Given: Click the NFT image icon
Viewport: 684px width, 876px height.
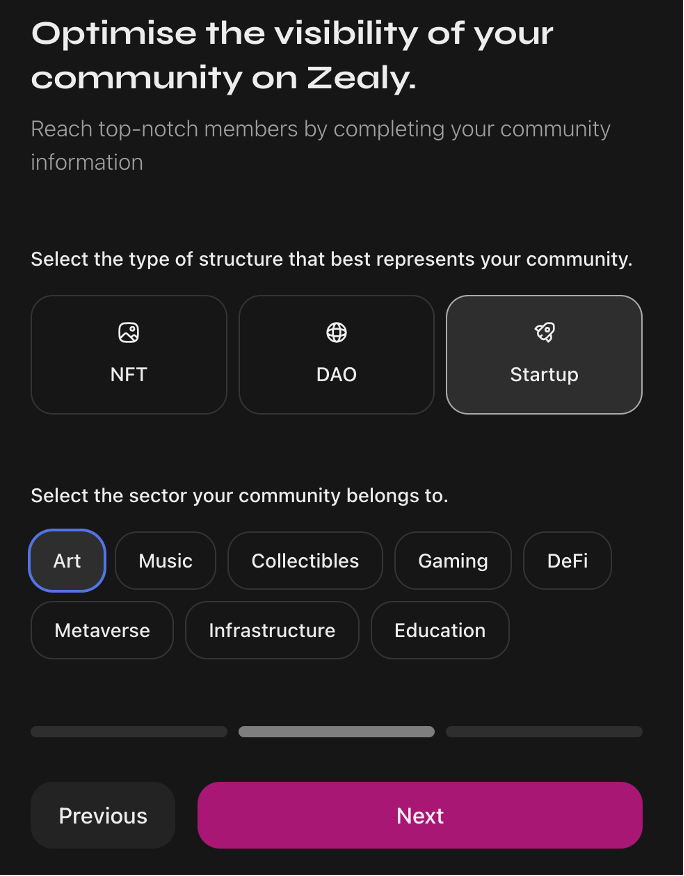Looking at the screenshot, I should (x=128, y=333).
